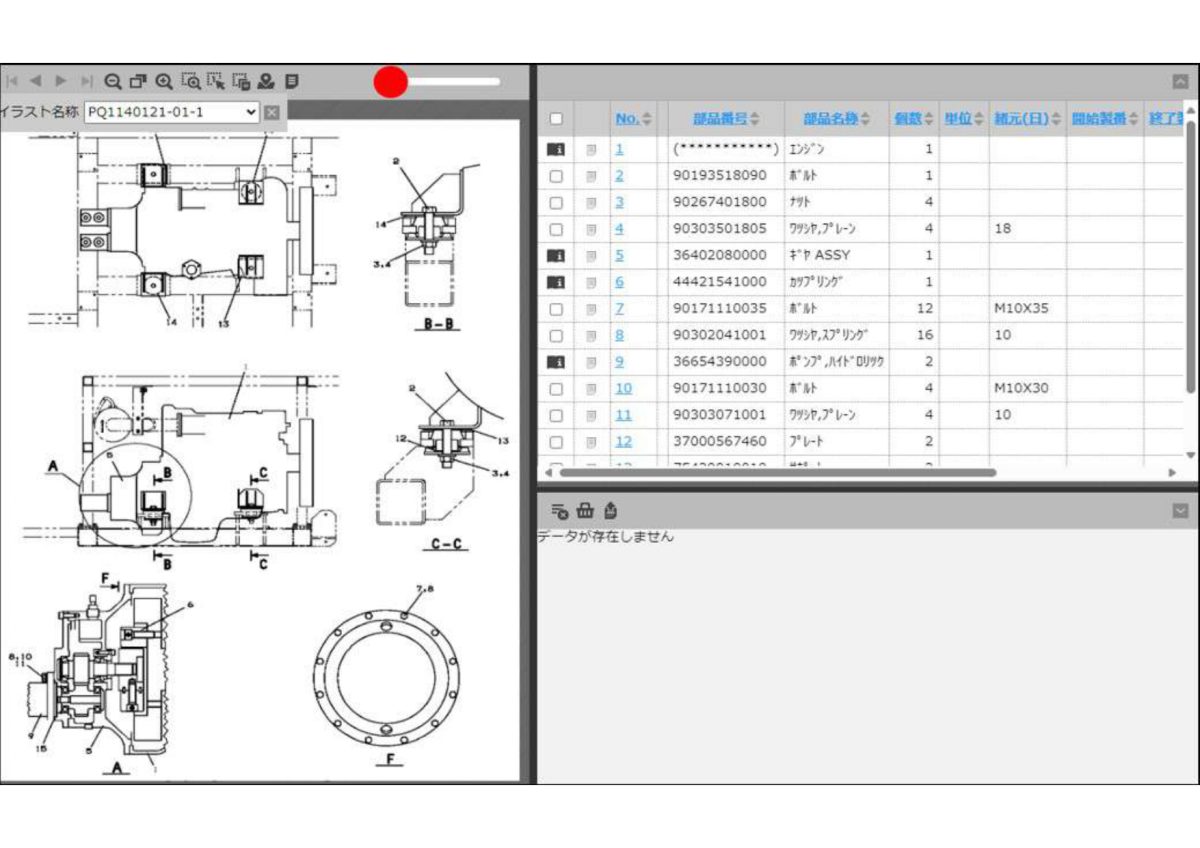Open the info icon for row 5 ギヤ ASSY
Screen dimensions: 1200x848
click(556, 255)
